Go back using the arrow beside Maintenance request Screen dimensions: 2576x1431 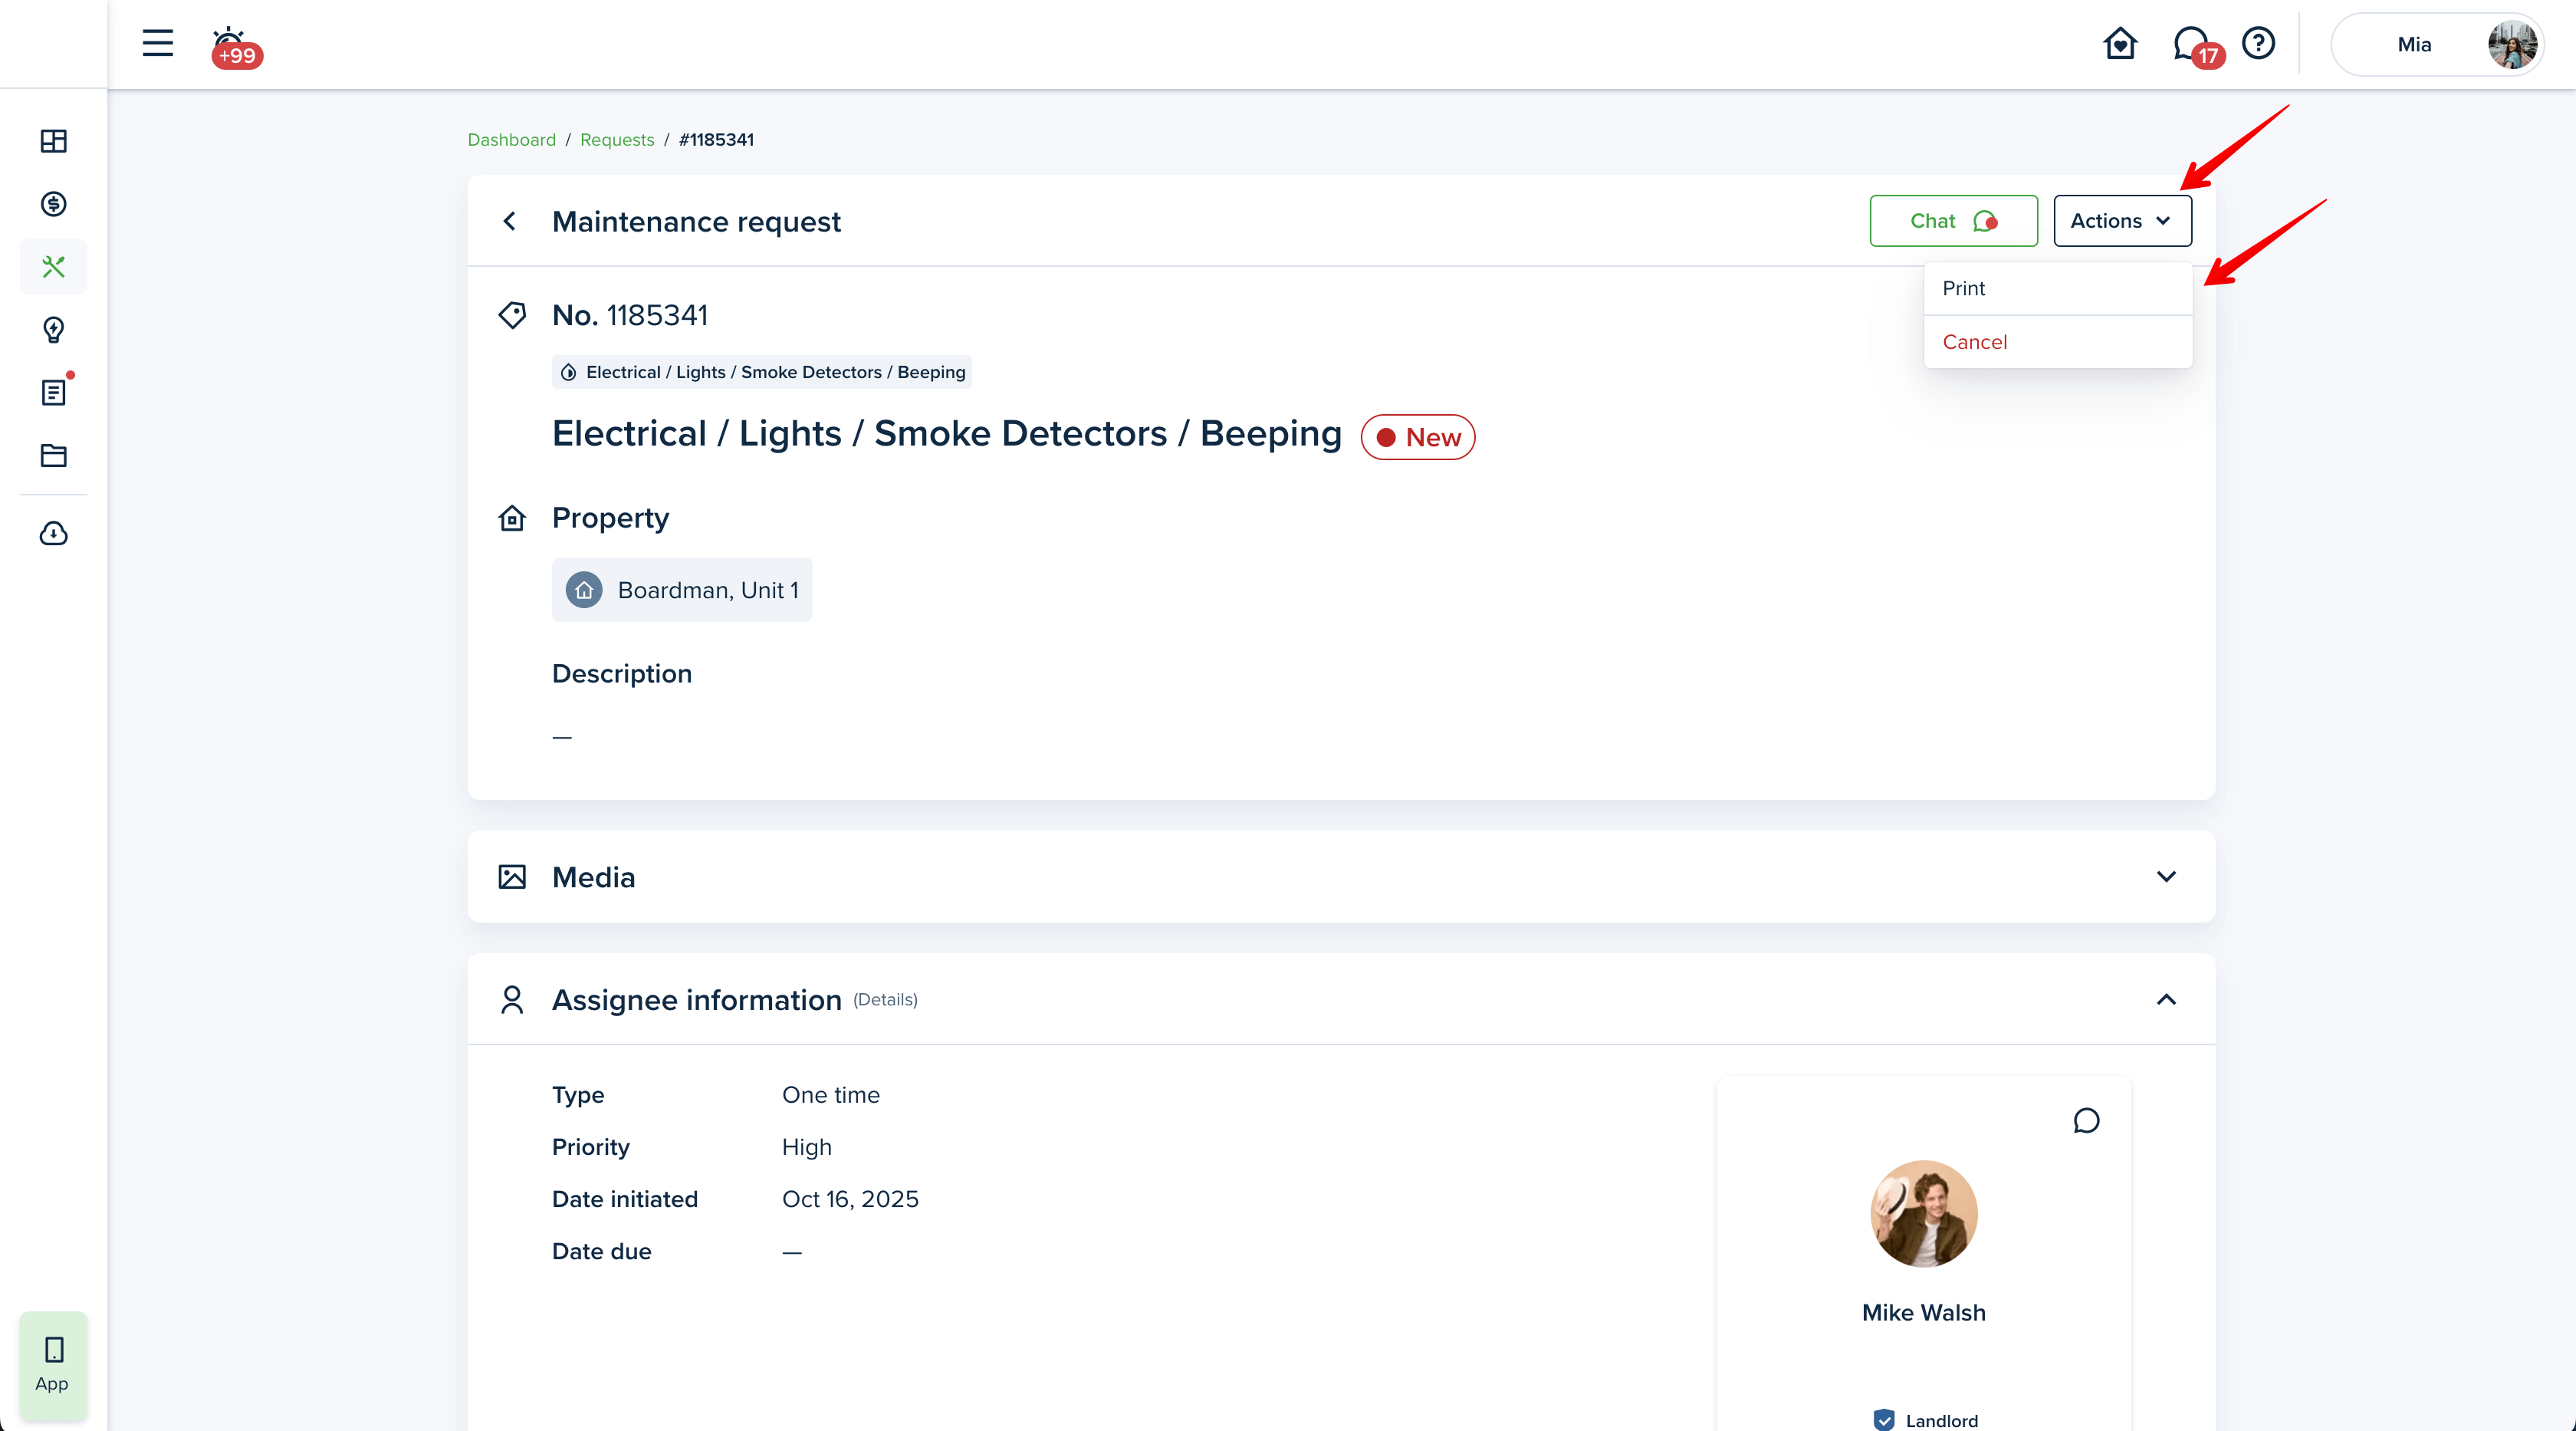point(510,221)
